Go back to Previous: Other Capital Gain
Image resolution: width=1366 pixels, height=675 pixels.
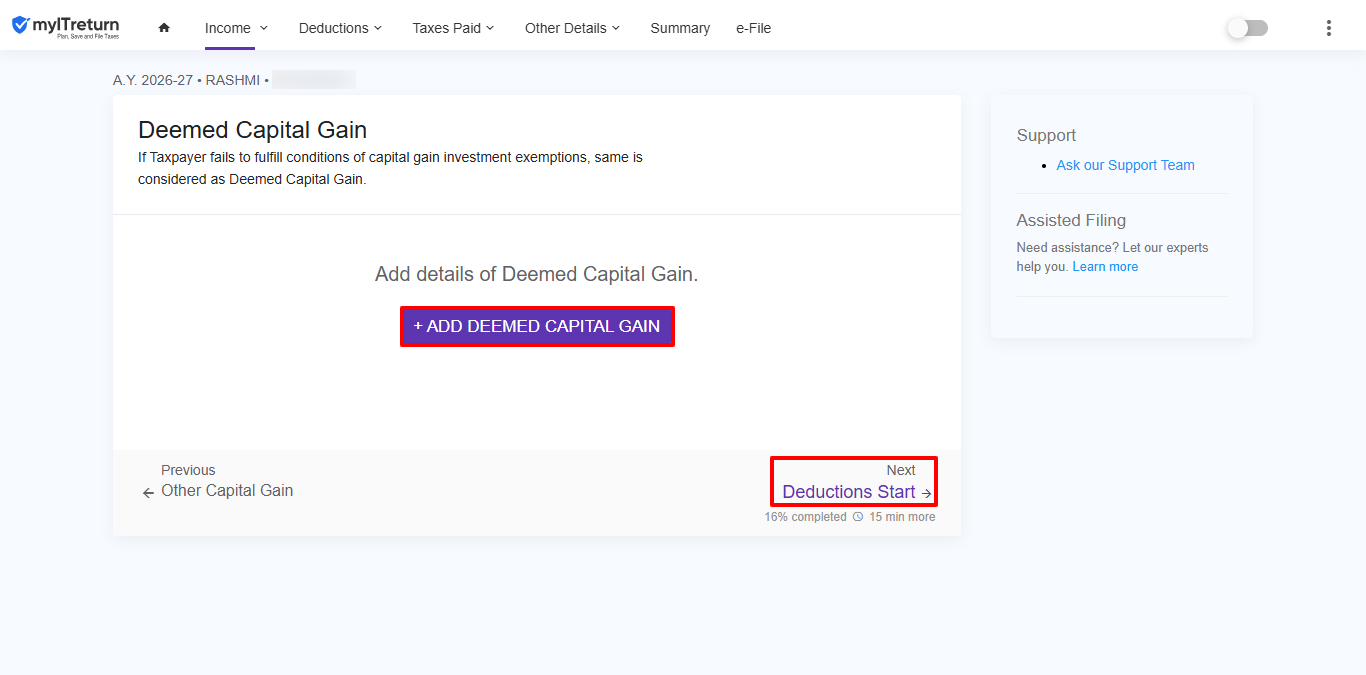click(x=217, y=481)
